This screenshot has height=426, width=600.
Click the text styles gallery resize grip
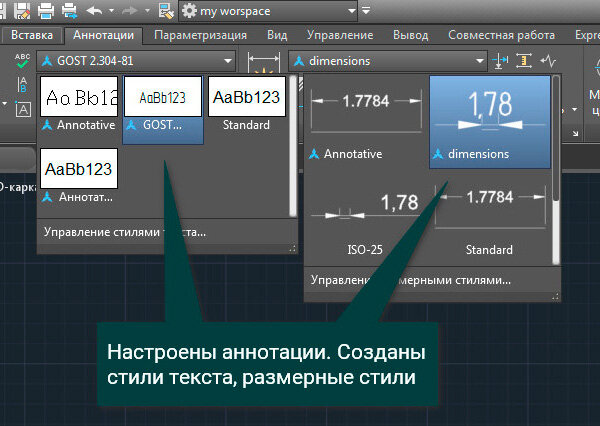click(293, 249)
